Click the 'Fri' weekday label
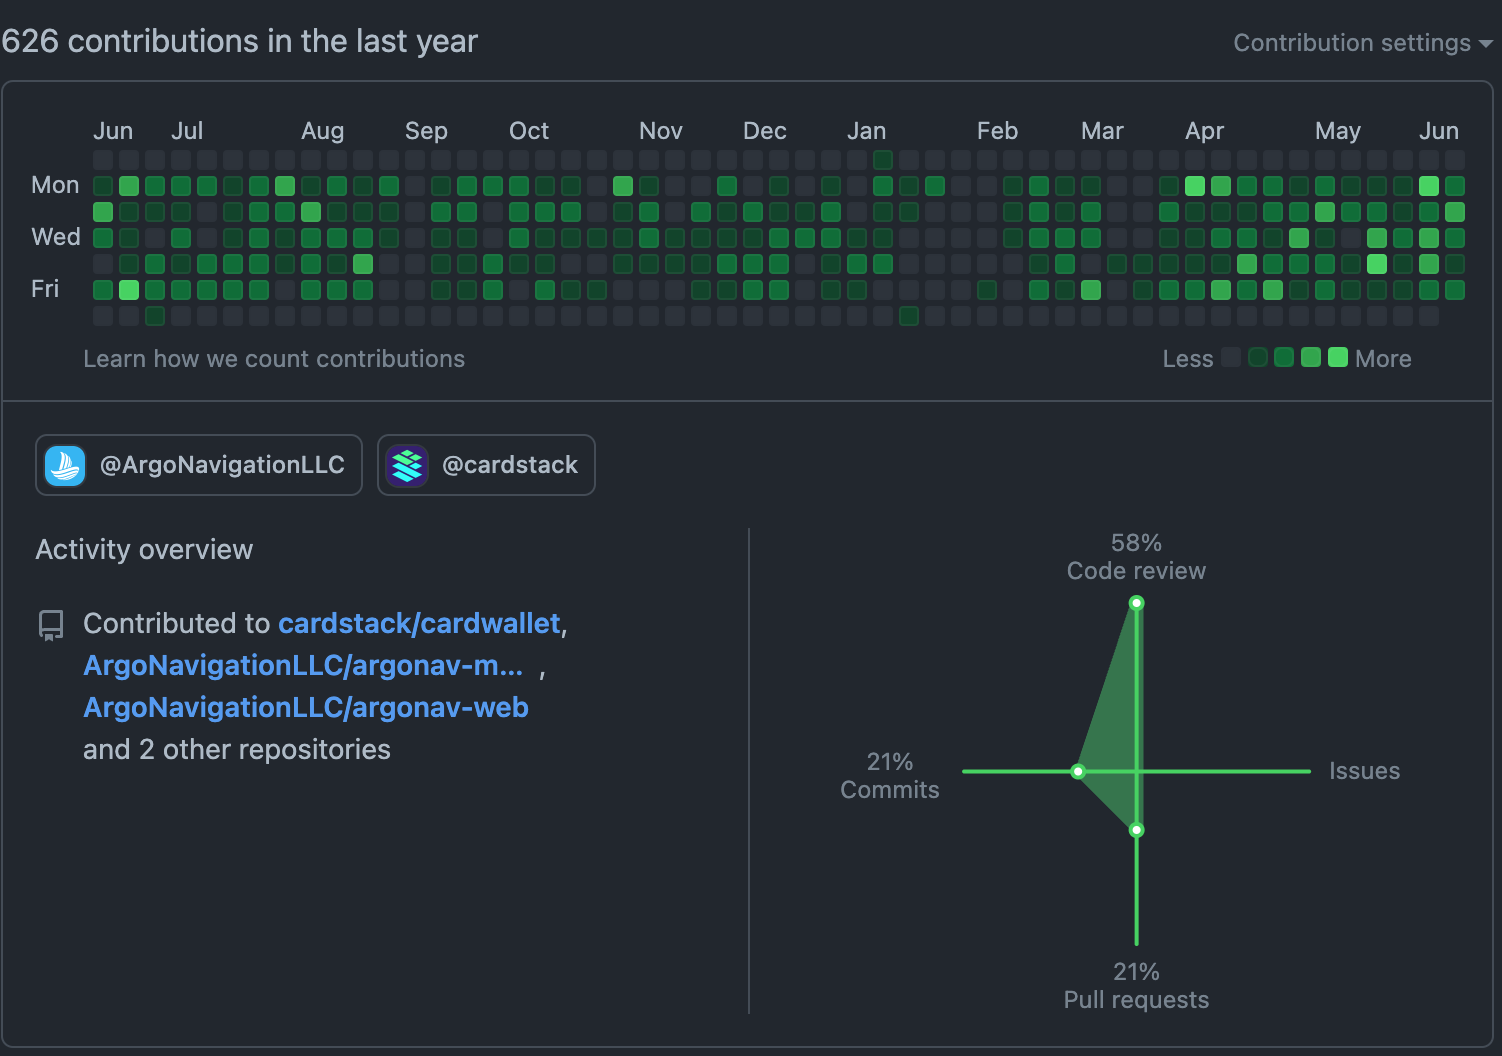The image size is (1502, 1056). (45, 289)
